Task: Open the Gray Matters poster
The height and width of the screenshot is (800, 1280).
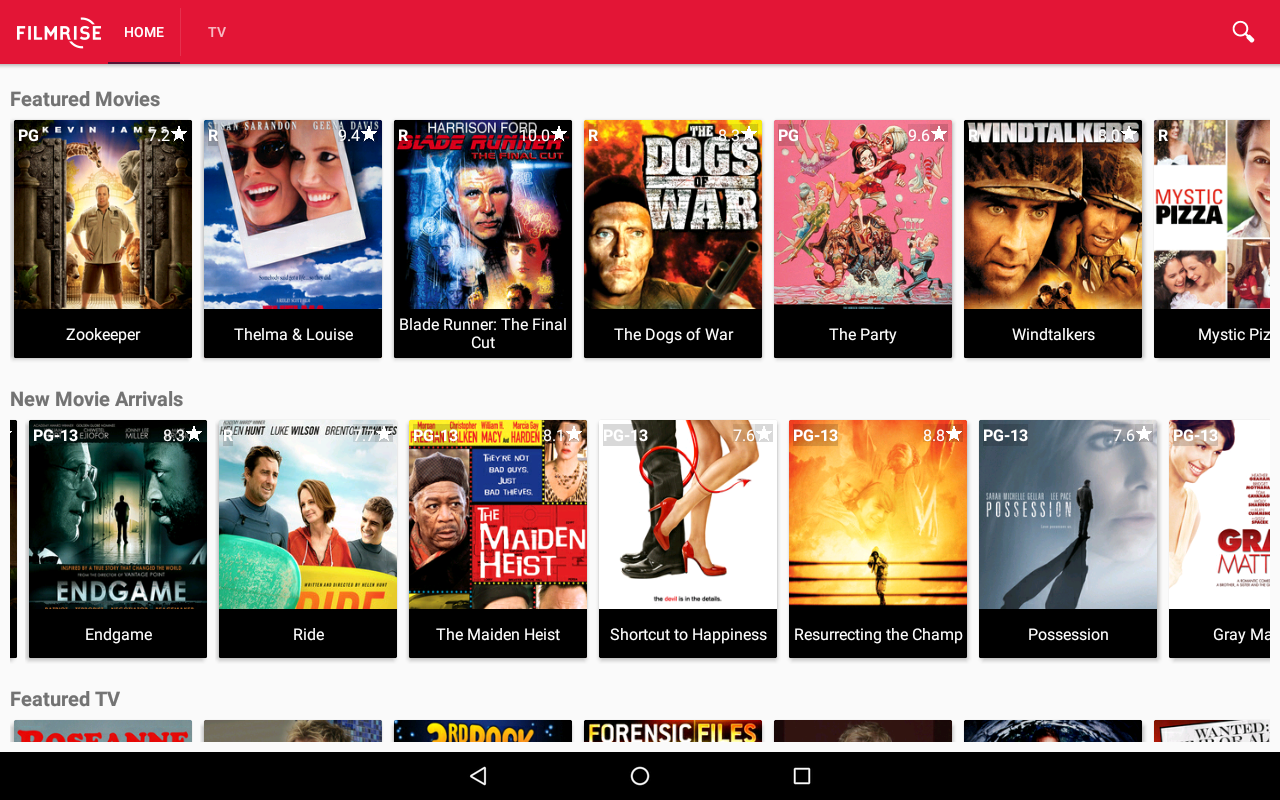Action: [1219, 514]
